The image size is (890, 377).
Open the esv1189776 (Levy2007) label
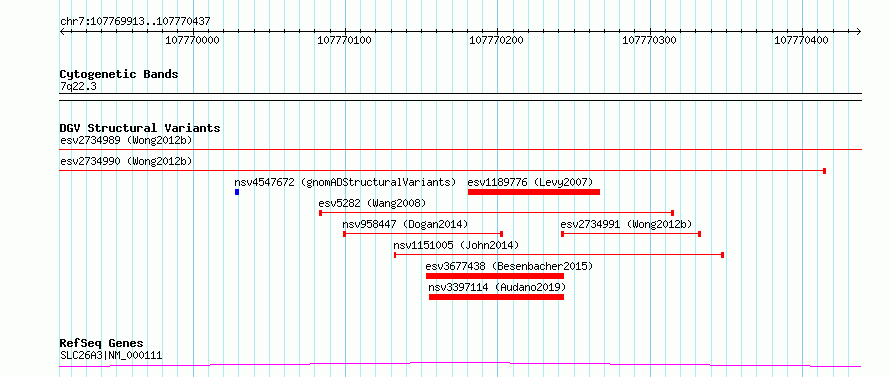[530, 182]
